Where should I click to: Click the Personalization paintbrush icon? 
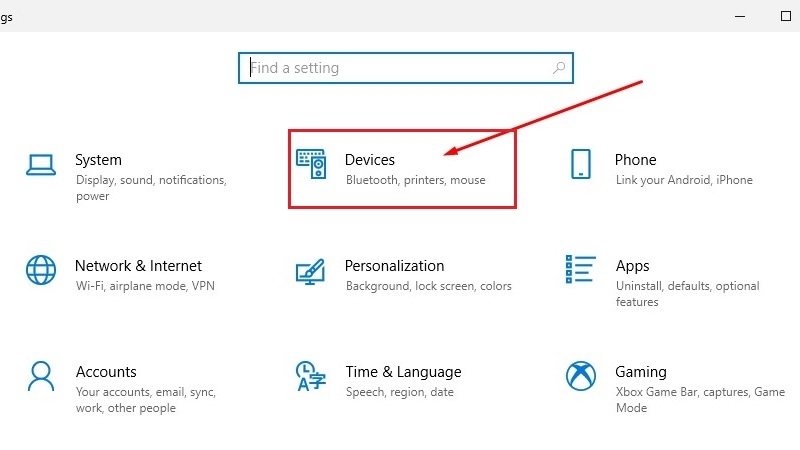tap(310, 272)
